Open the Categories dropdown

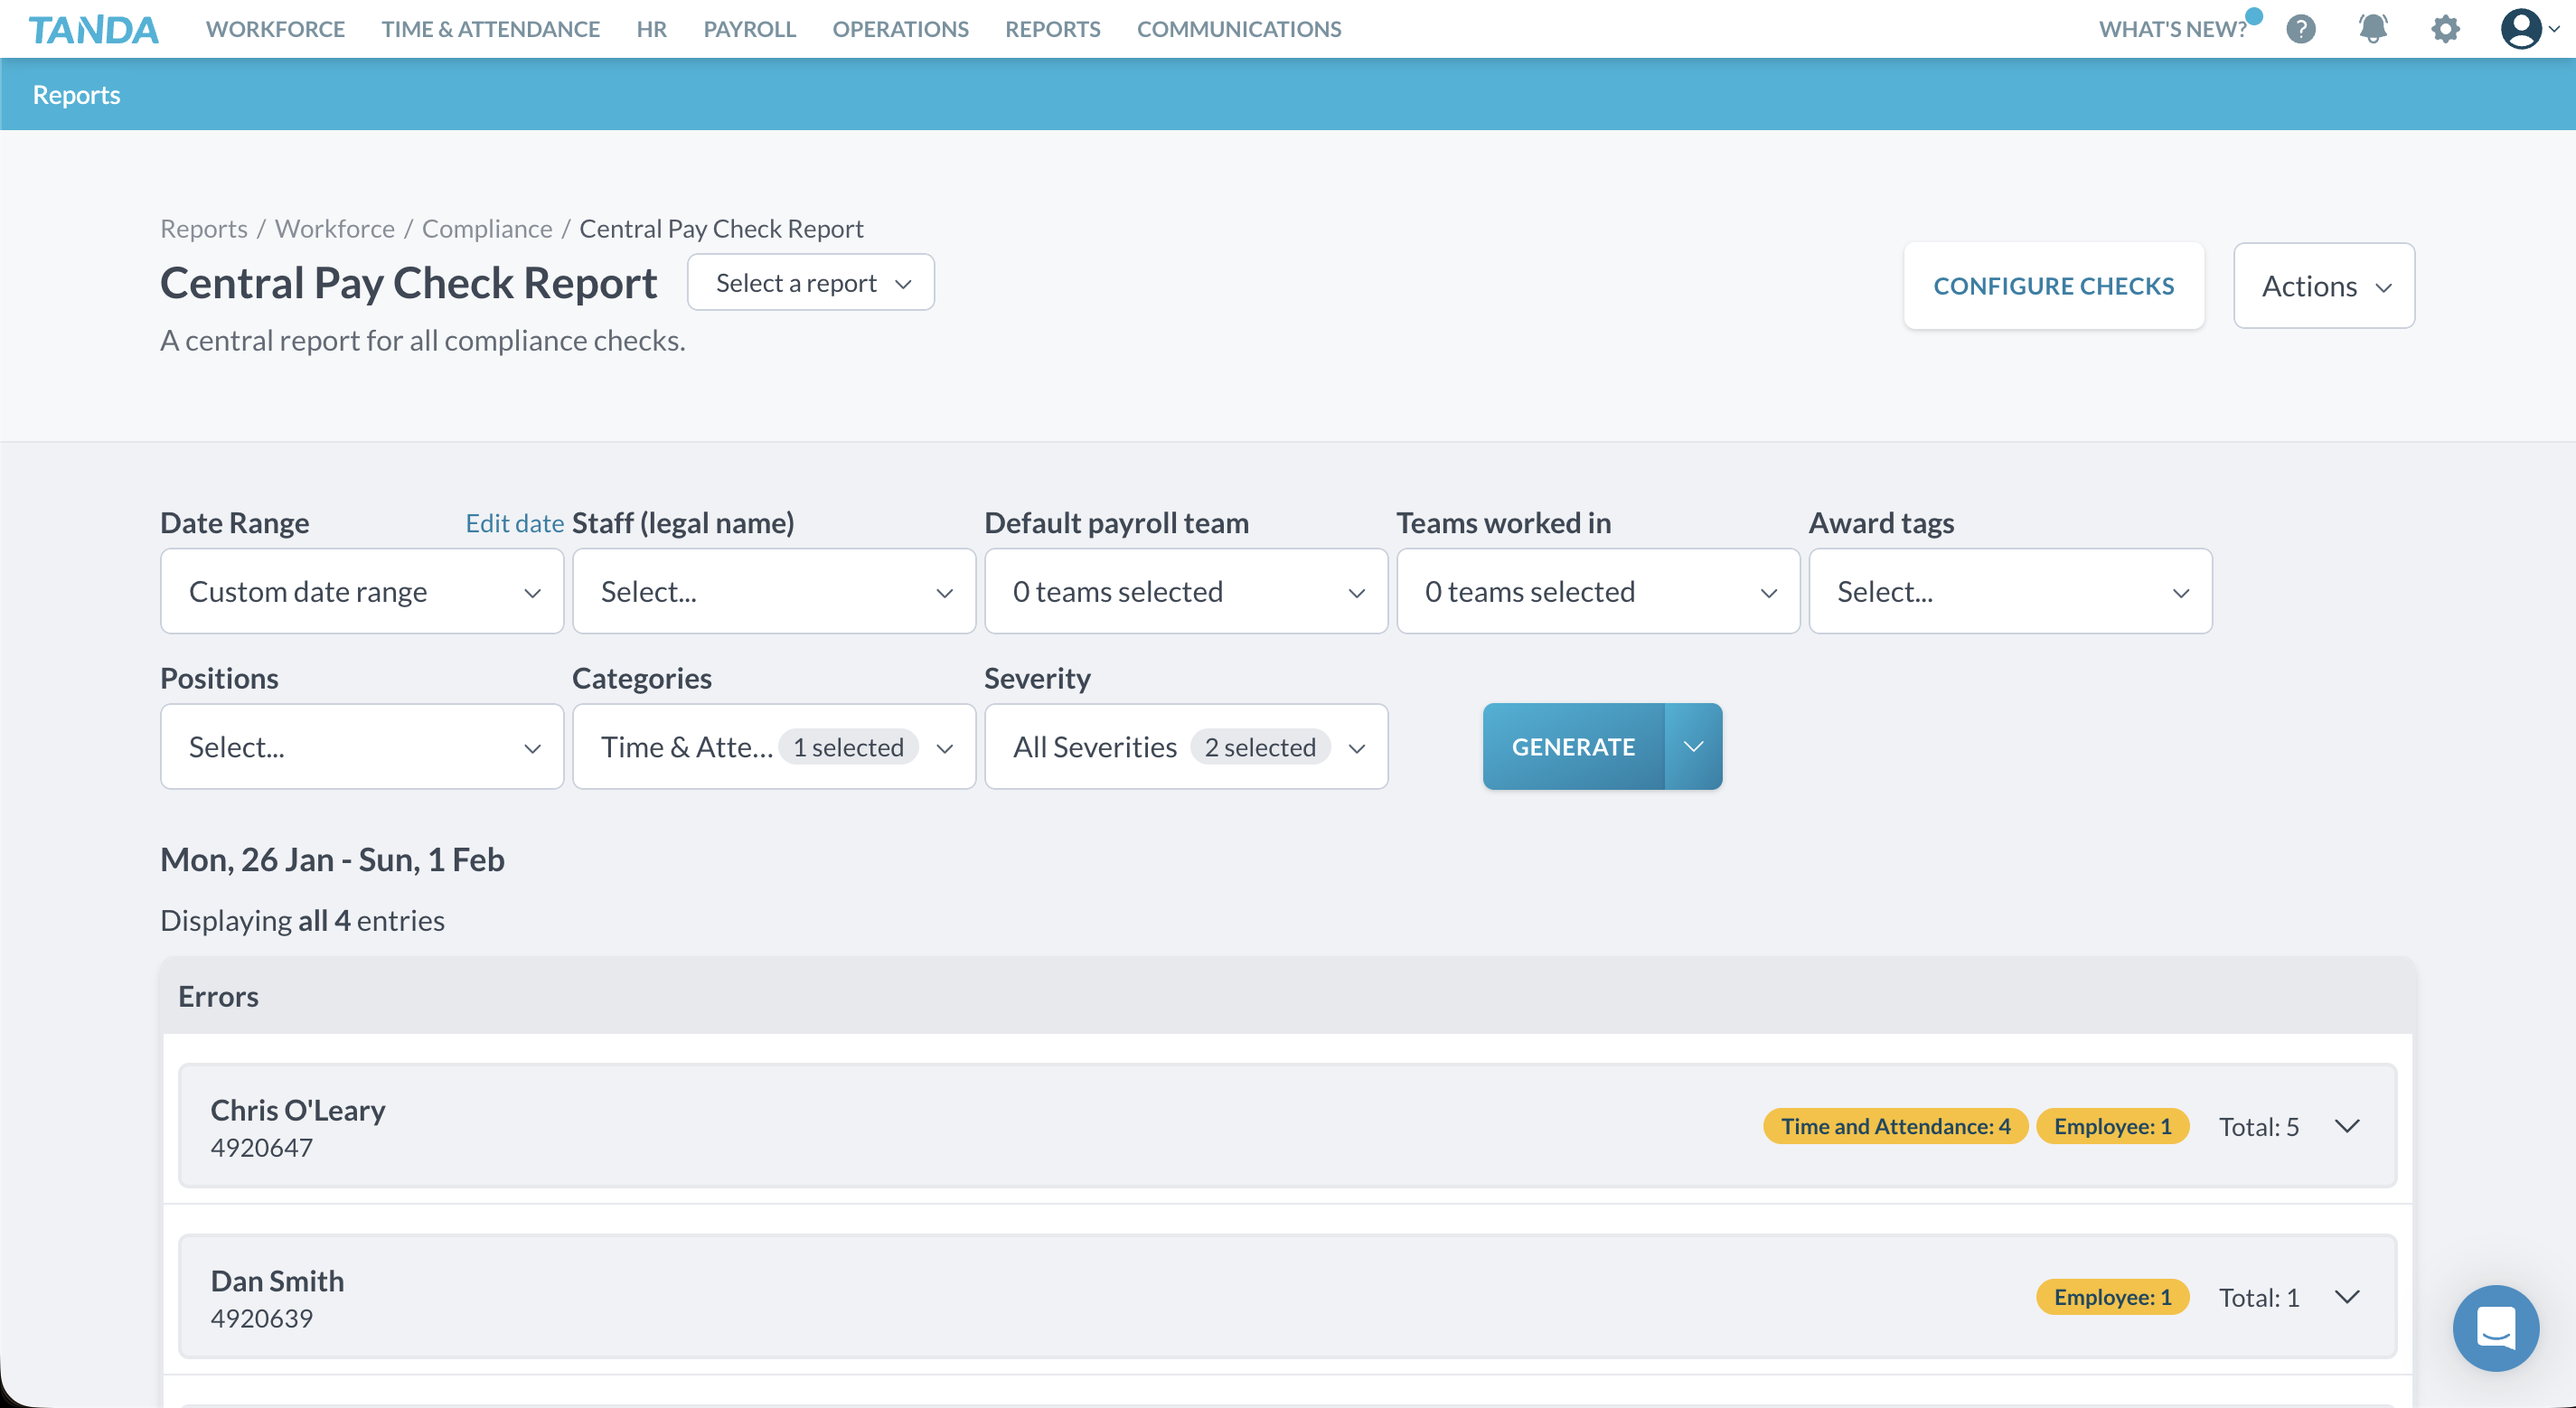774,747
